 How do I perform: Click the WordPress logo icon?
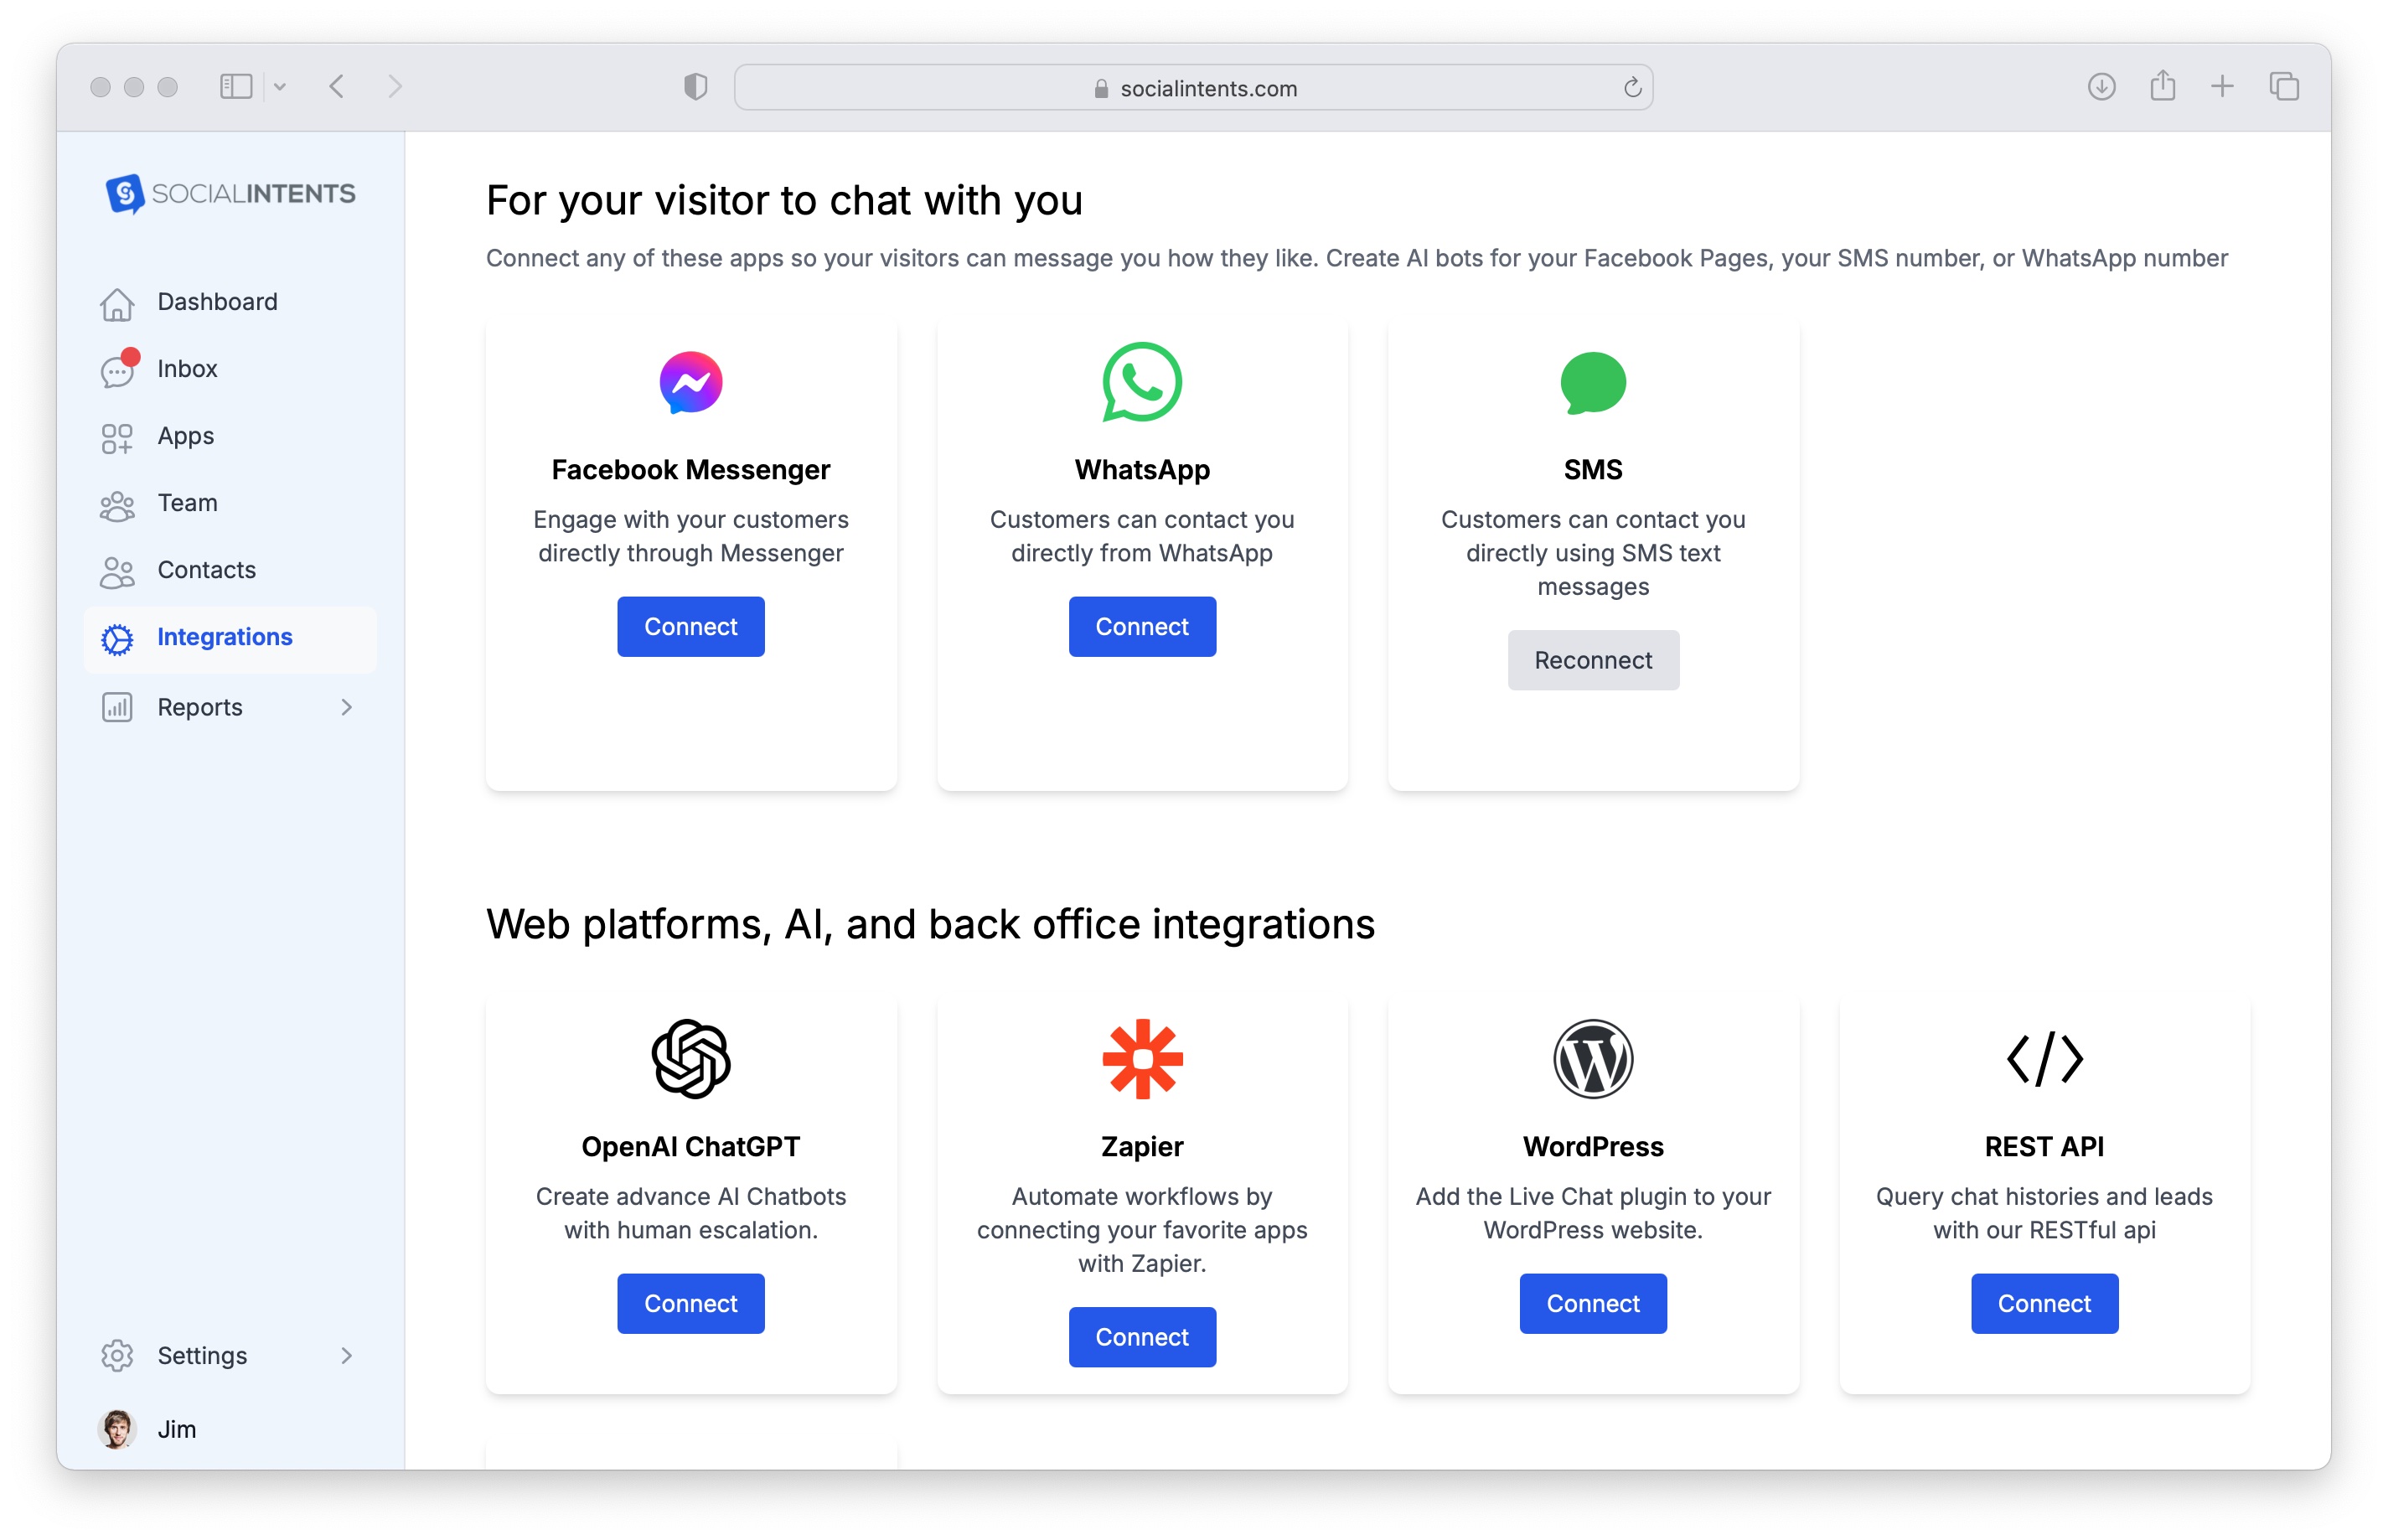(1592, 1058)
